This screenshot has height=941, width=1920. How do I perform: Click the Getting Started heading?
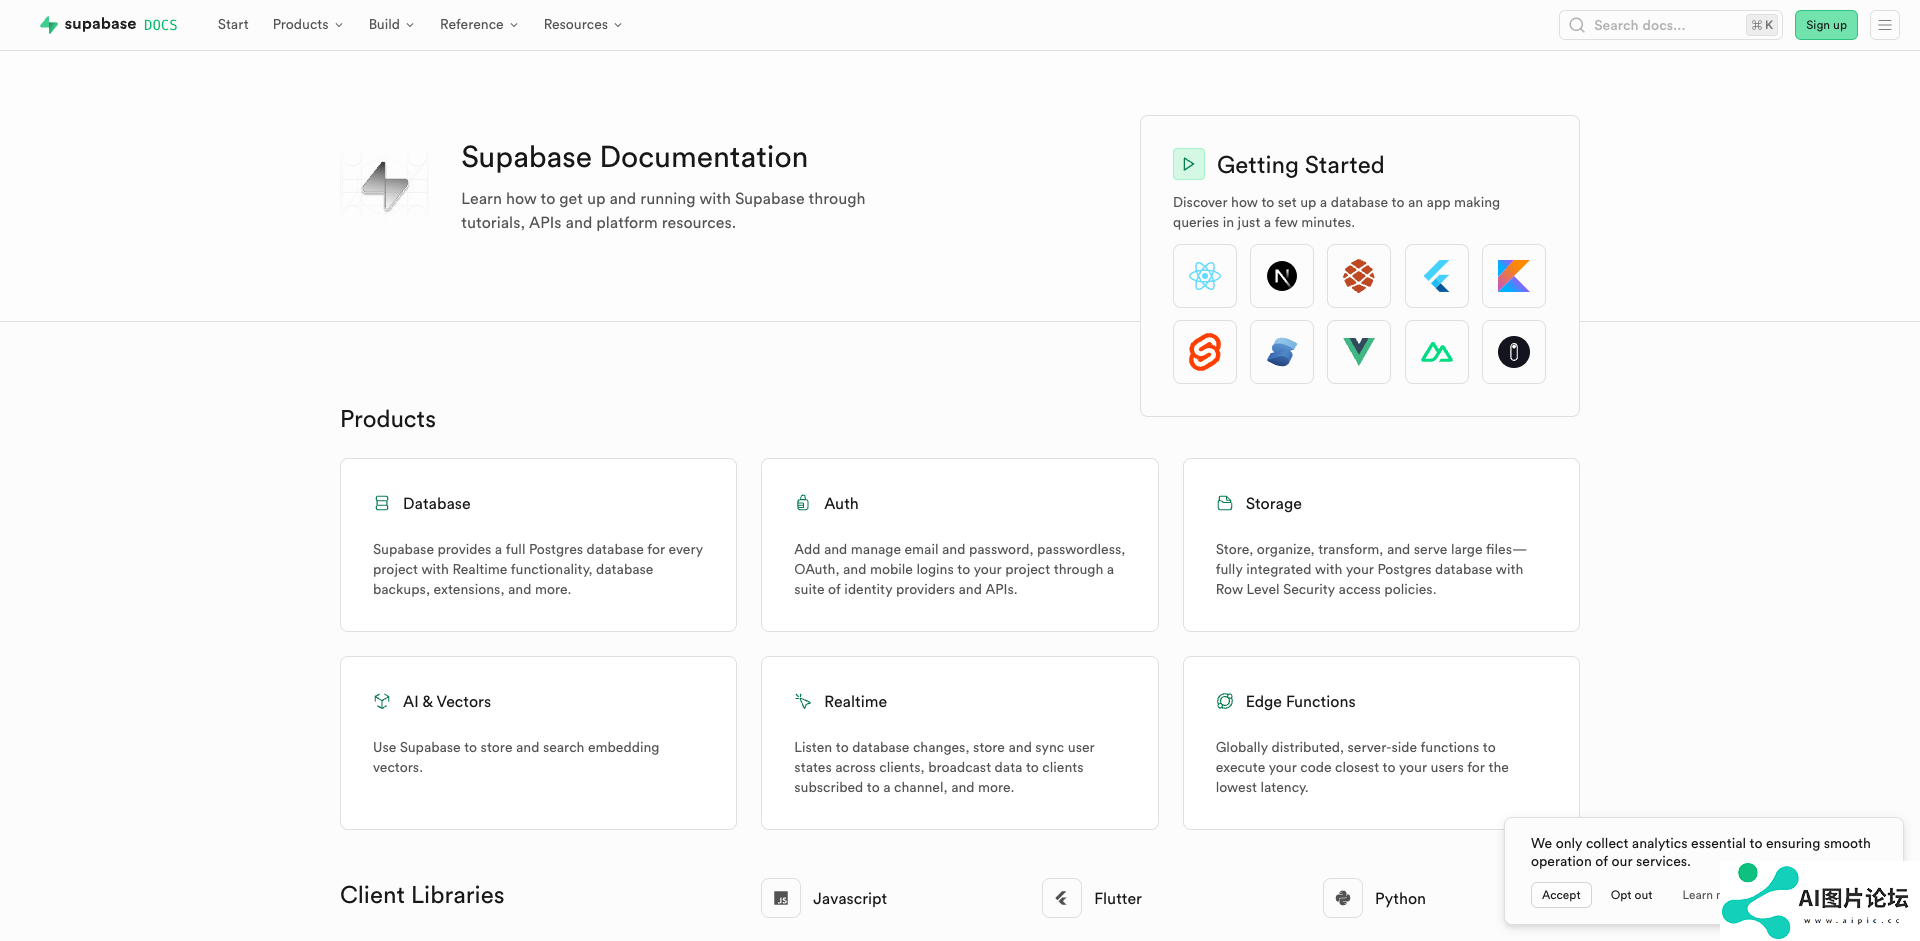pyautogui.click(x=1300, y=165)
